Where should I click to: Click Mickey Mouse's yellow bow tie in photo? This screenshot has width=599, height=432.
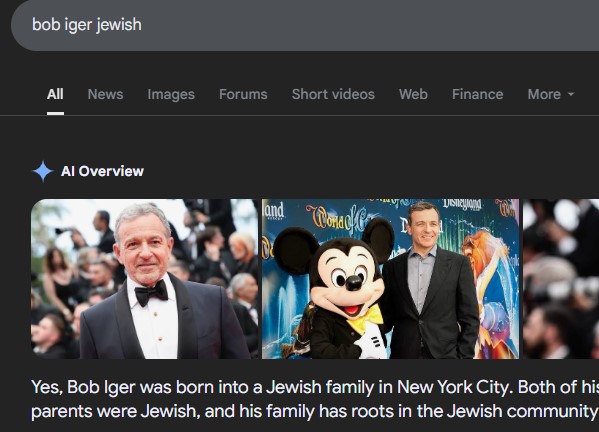click(365, 319)
